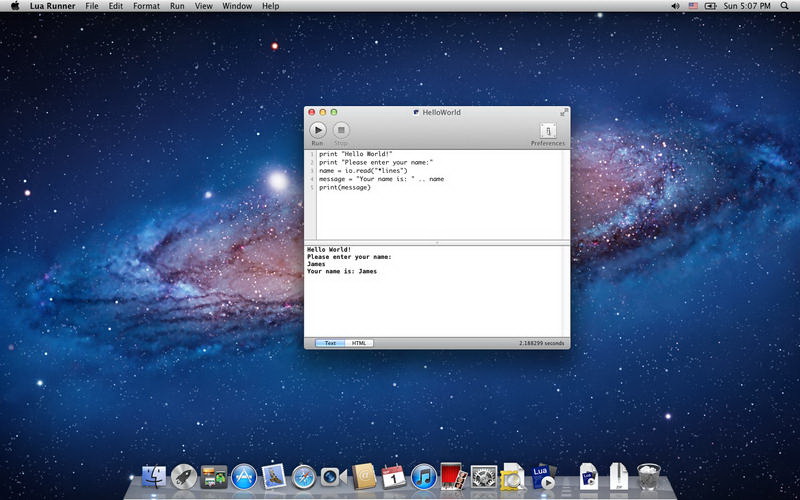Open the App Store dock icon
The height and width of the screenshot is (500, 800).
coord(243,478)
